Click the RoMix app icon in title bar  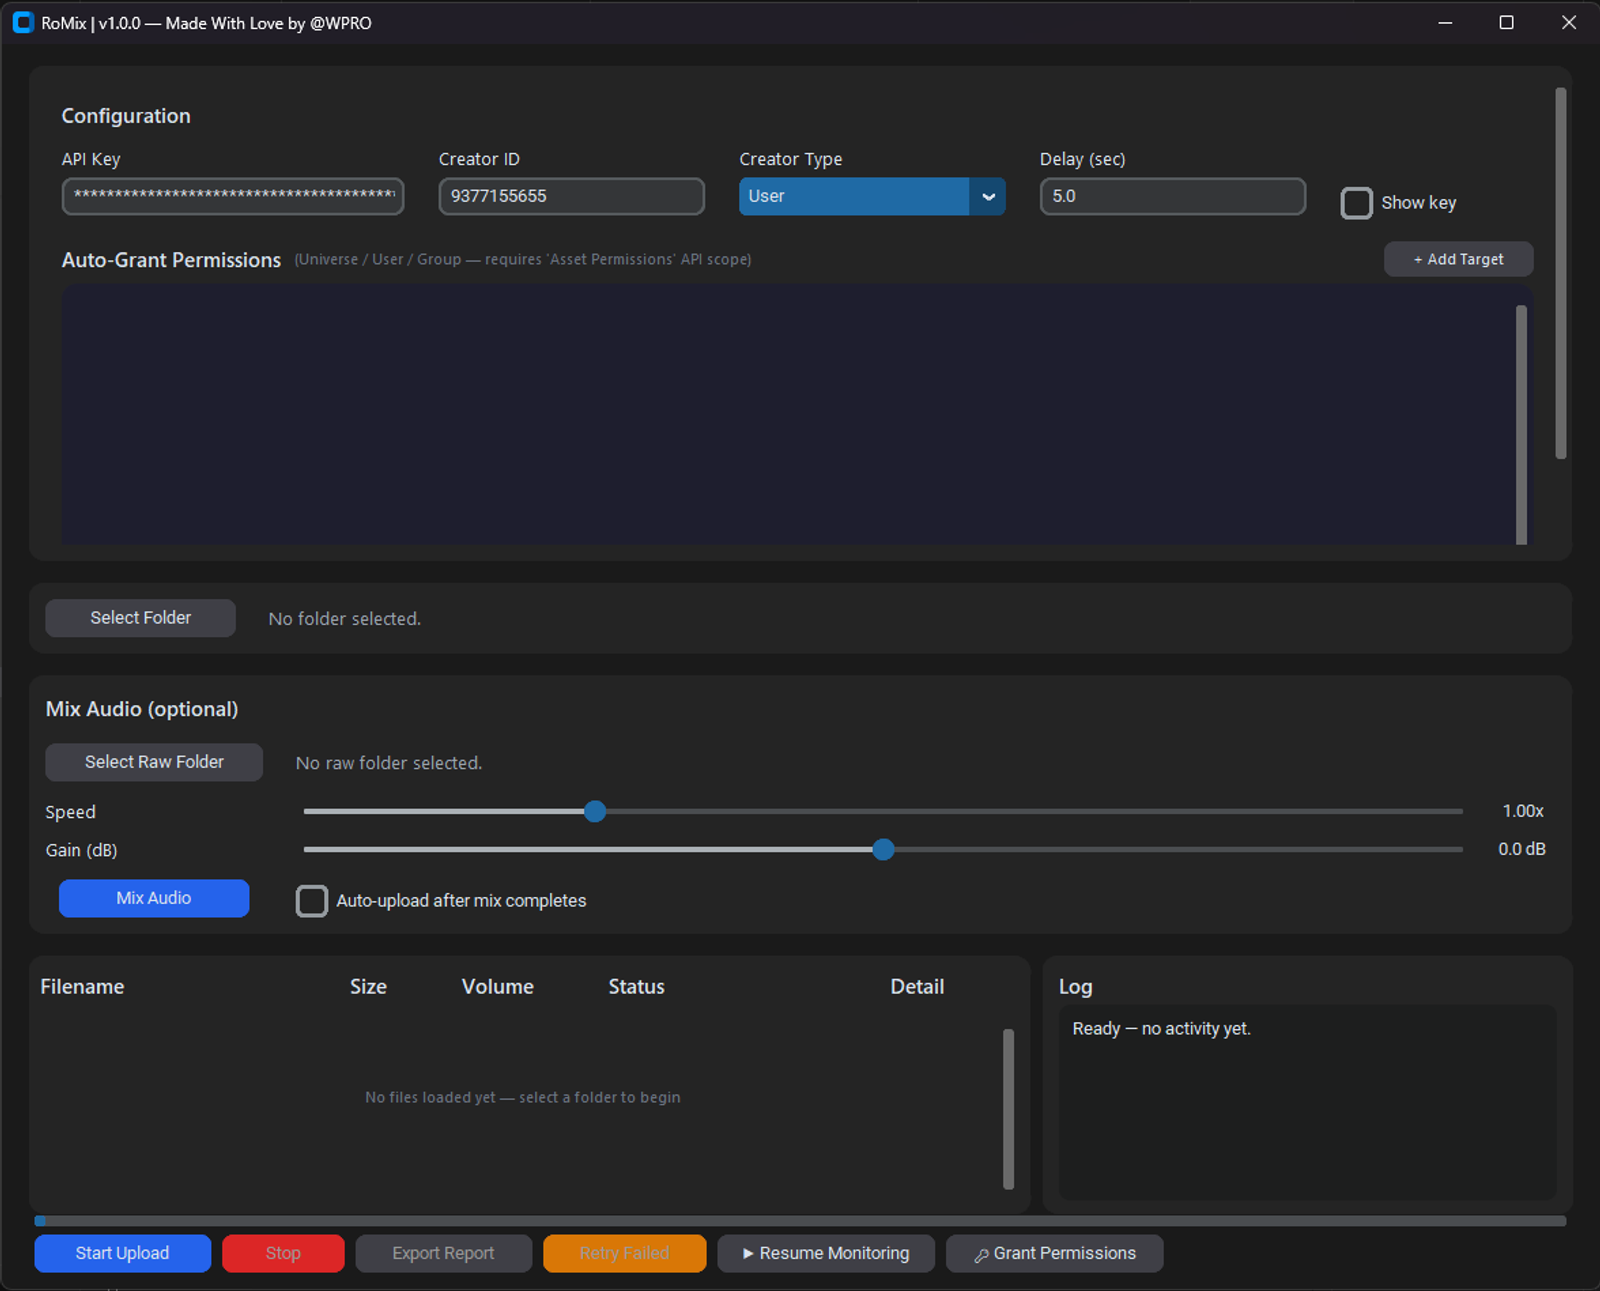(x=23, y=22)
